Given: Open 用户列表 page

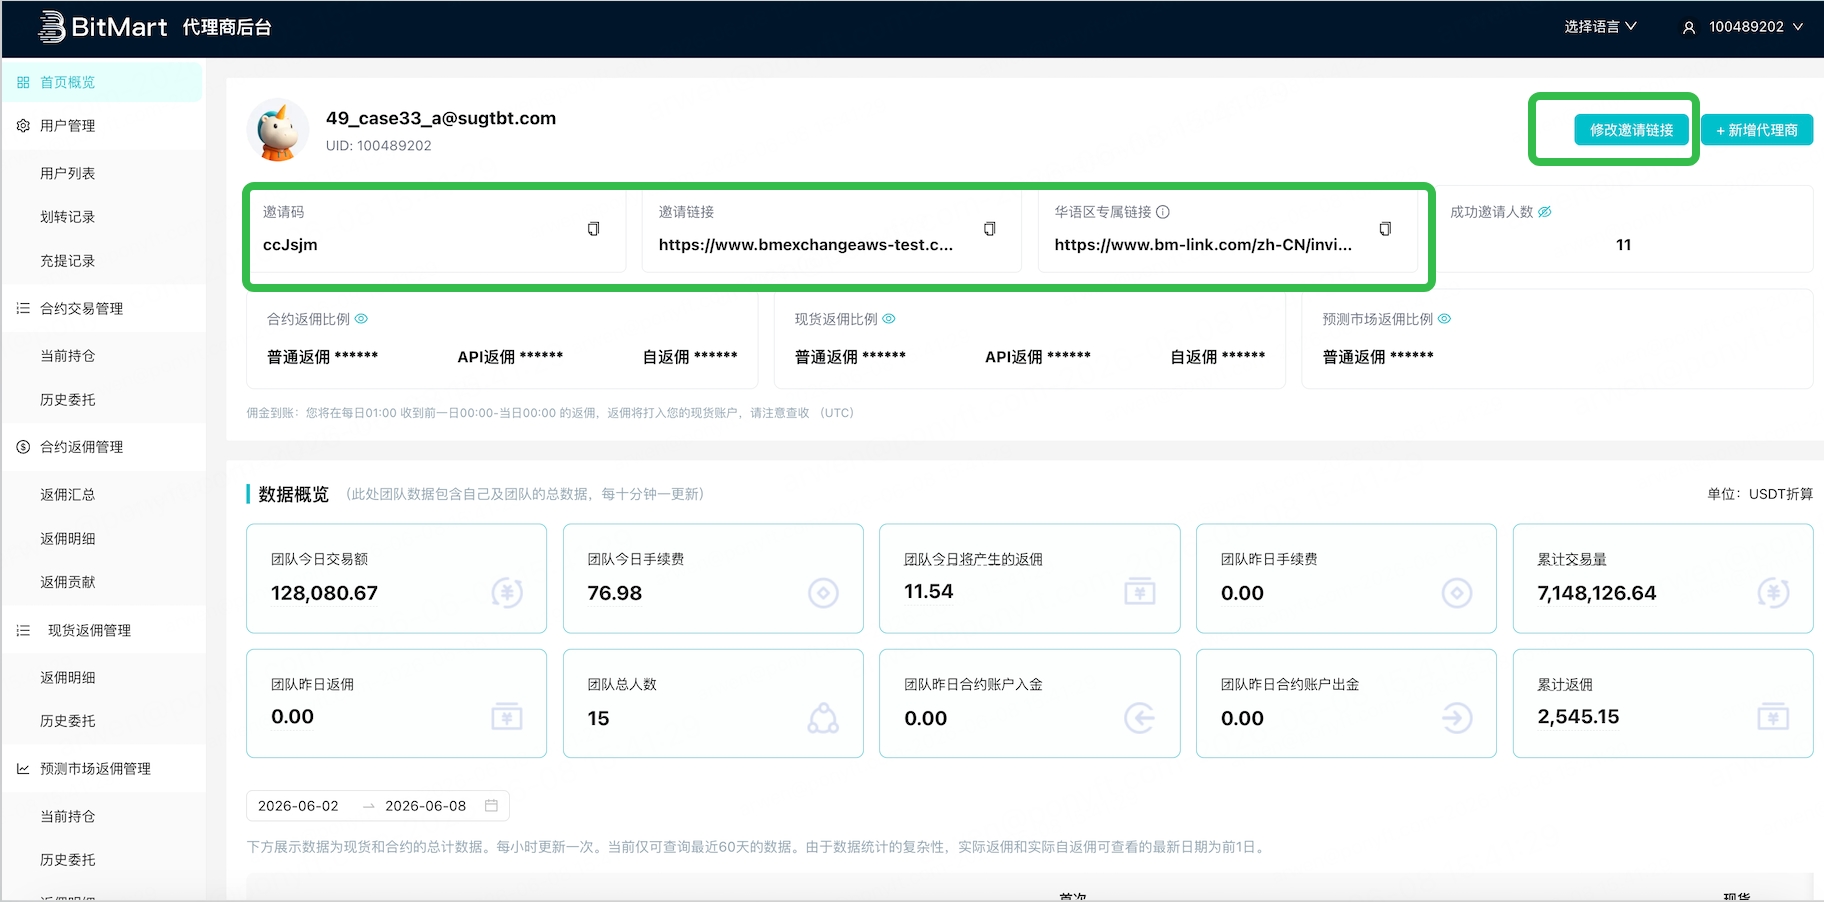Looking at the screenshot, I should coord(68,173).
